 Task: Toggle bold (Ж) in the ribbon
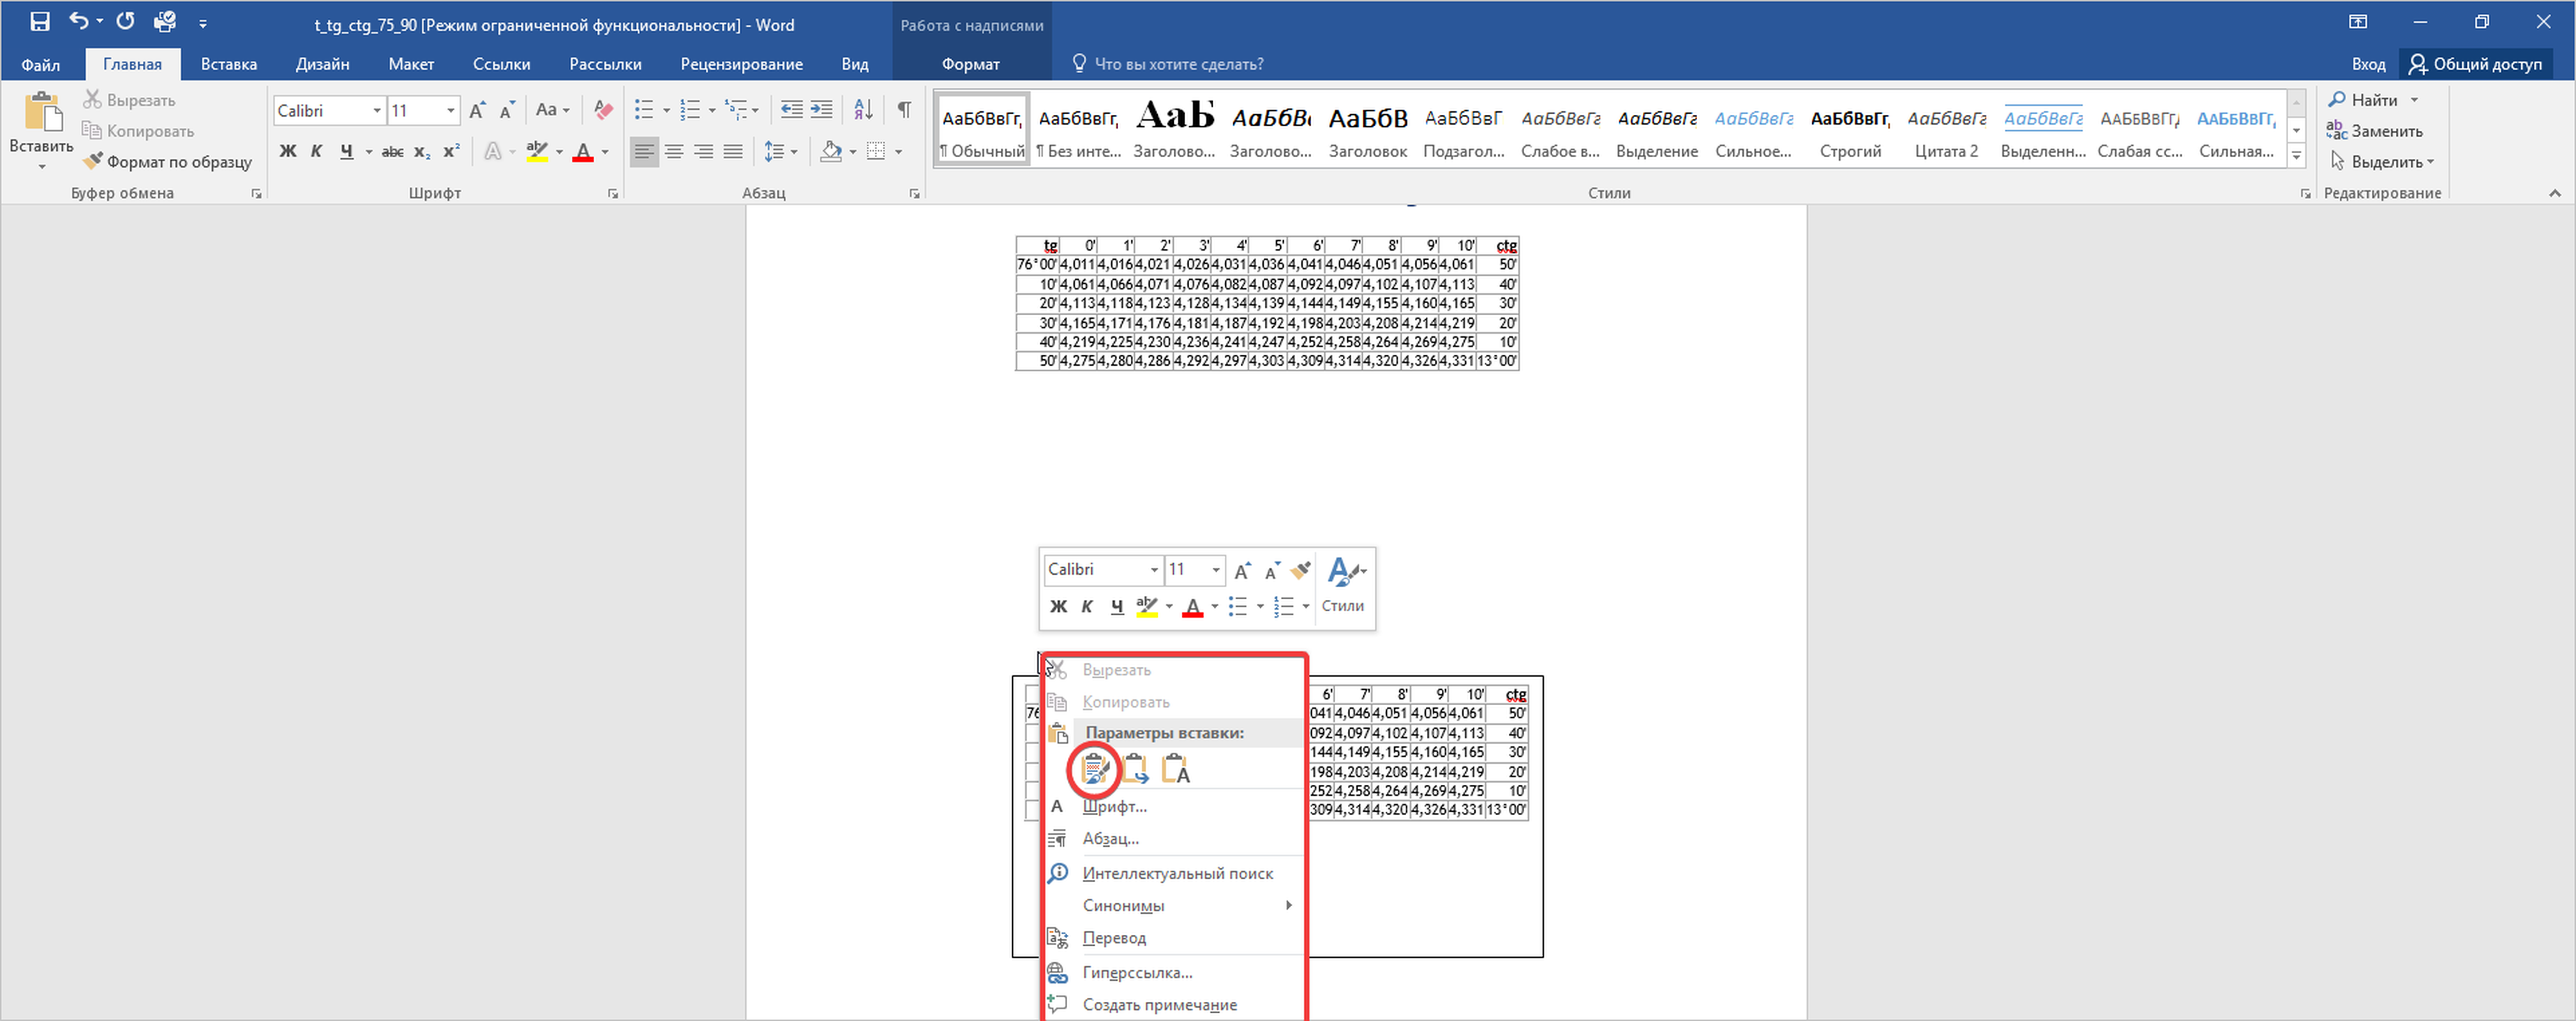tap(288, 152)
